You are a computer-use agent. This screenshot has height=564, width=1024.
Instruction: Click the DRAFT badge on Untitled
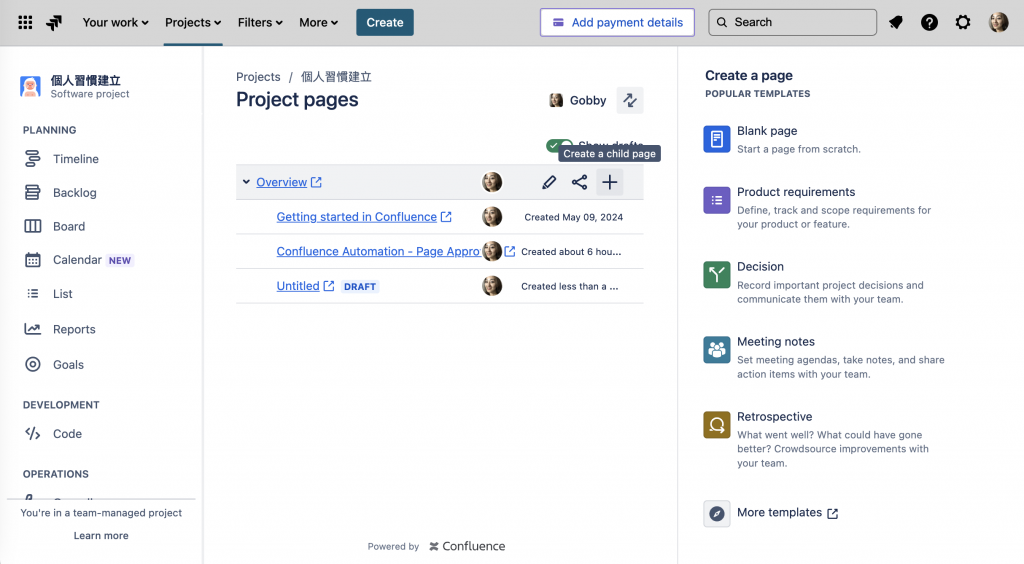pos(360,287)
